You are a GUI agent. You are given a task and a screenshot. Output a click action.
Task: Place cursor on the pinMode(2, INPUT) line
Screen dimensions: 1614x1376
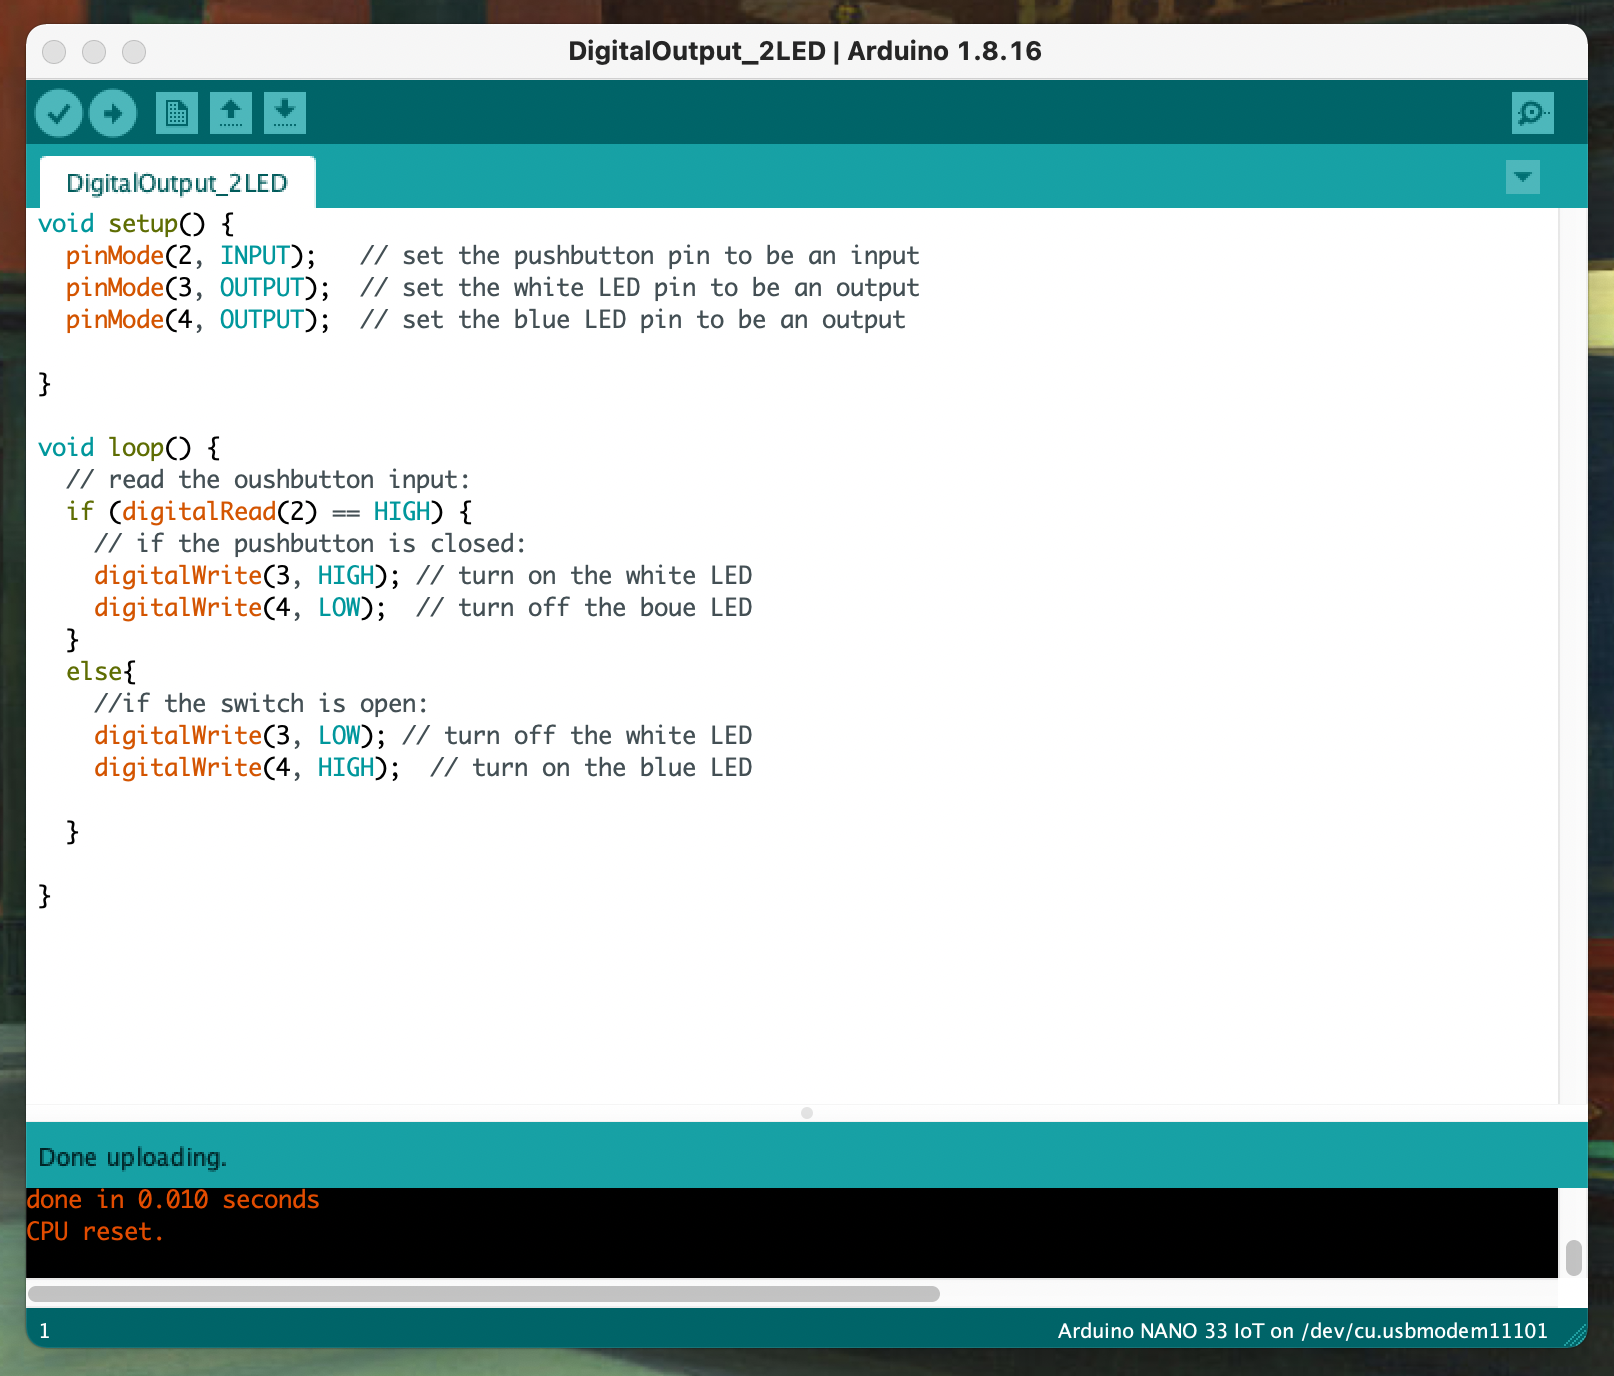coord(190,256)
